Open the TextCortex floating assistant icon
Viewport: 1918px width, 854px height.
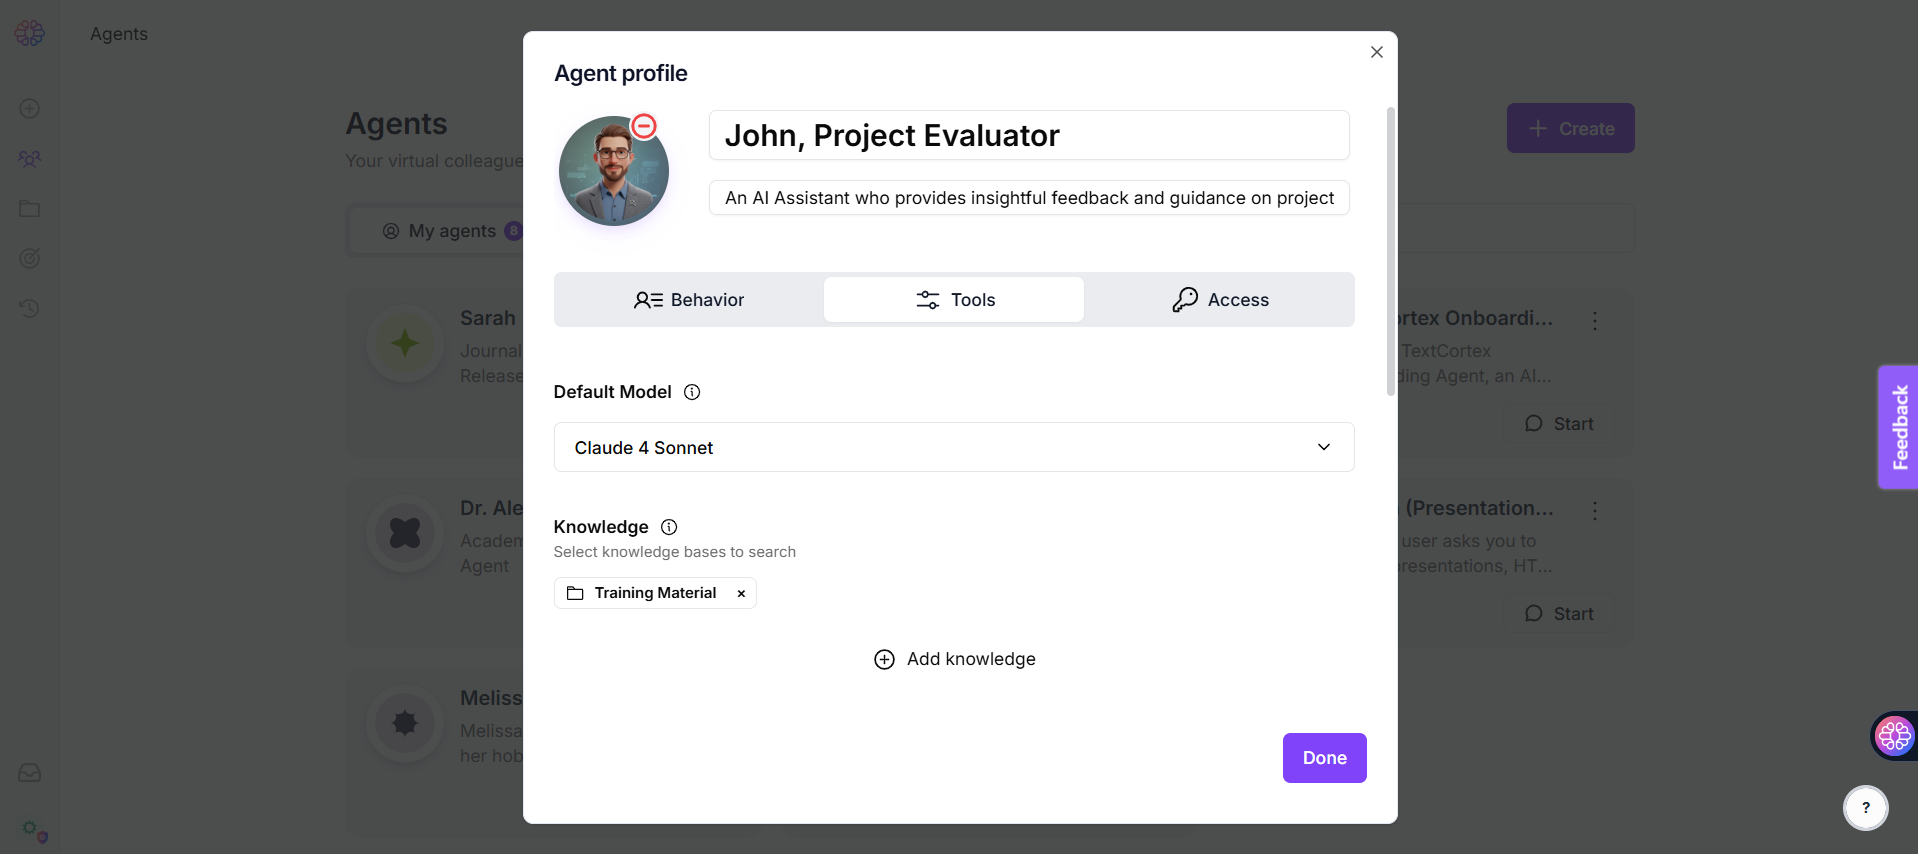1893,737
